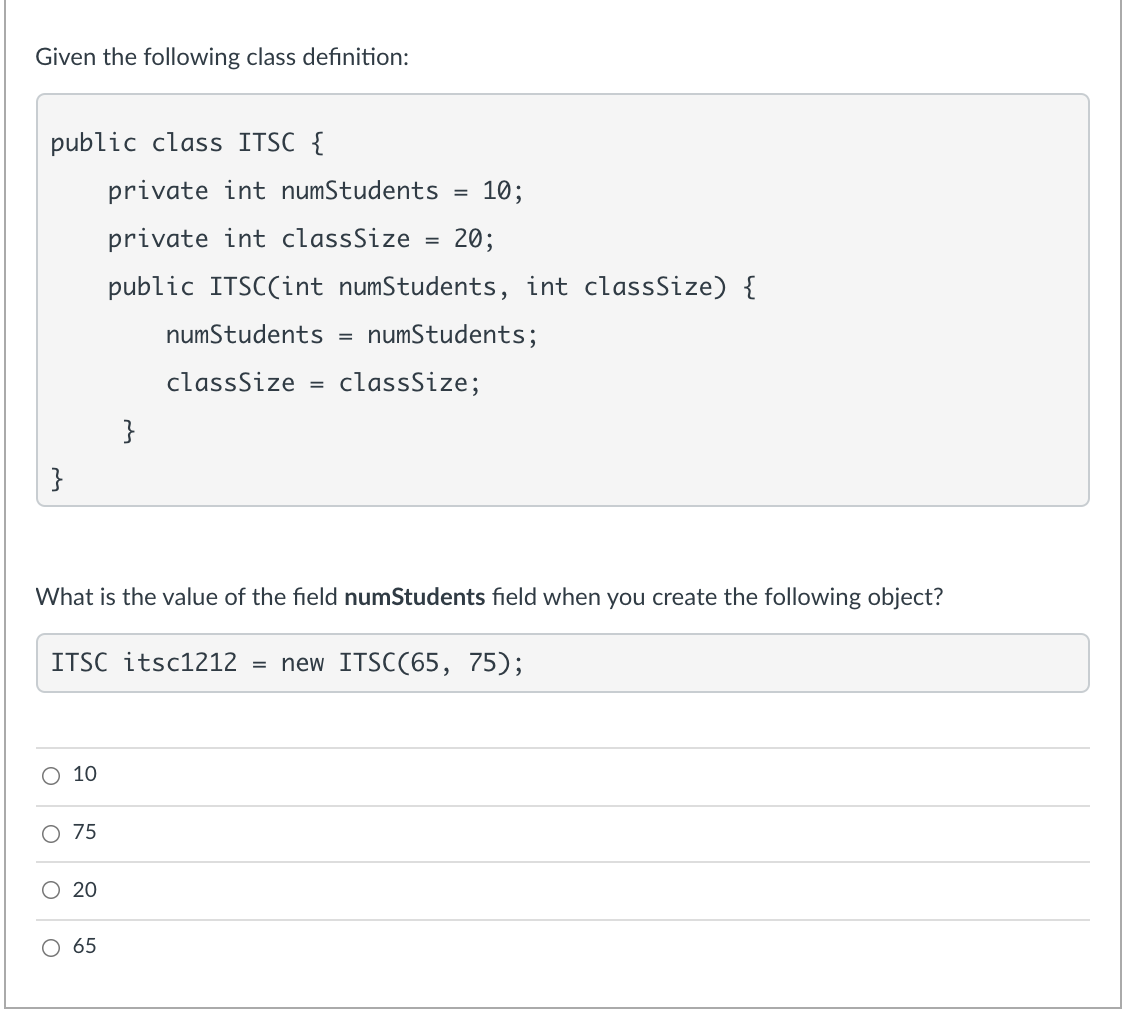
Task: Select the radio button for answer 65
Action: tap(51, 947)
